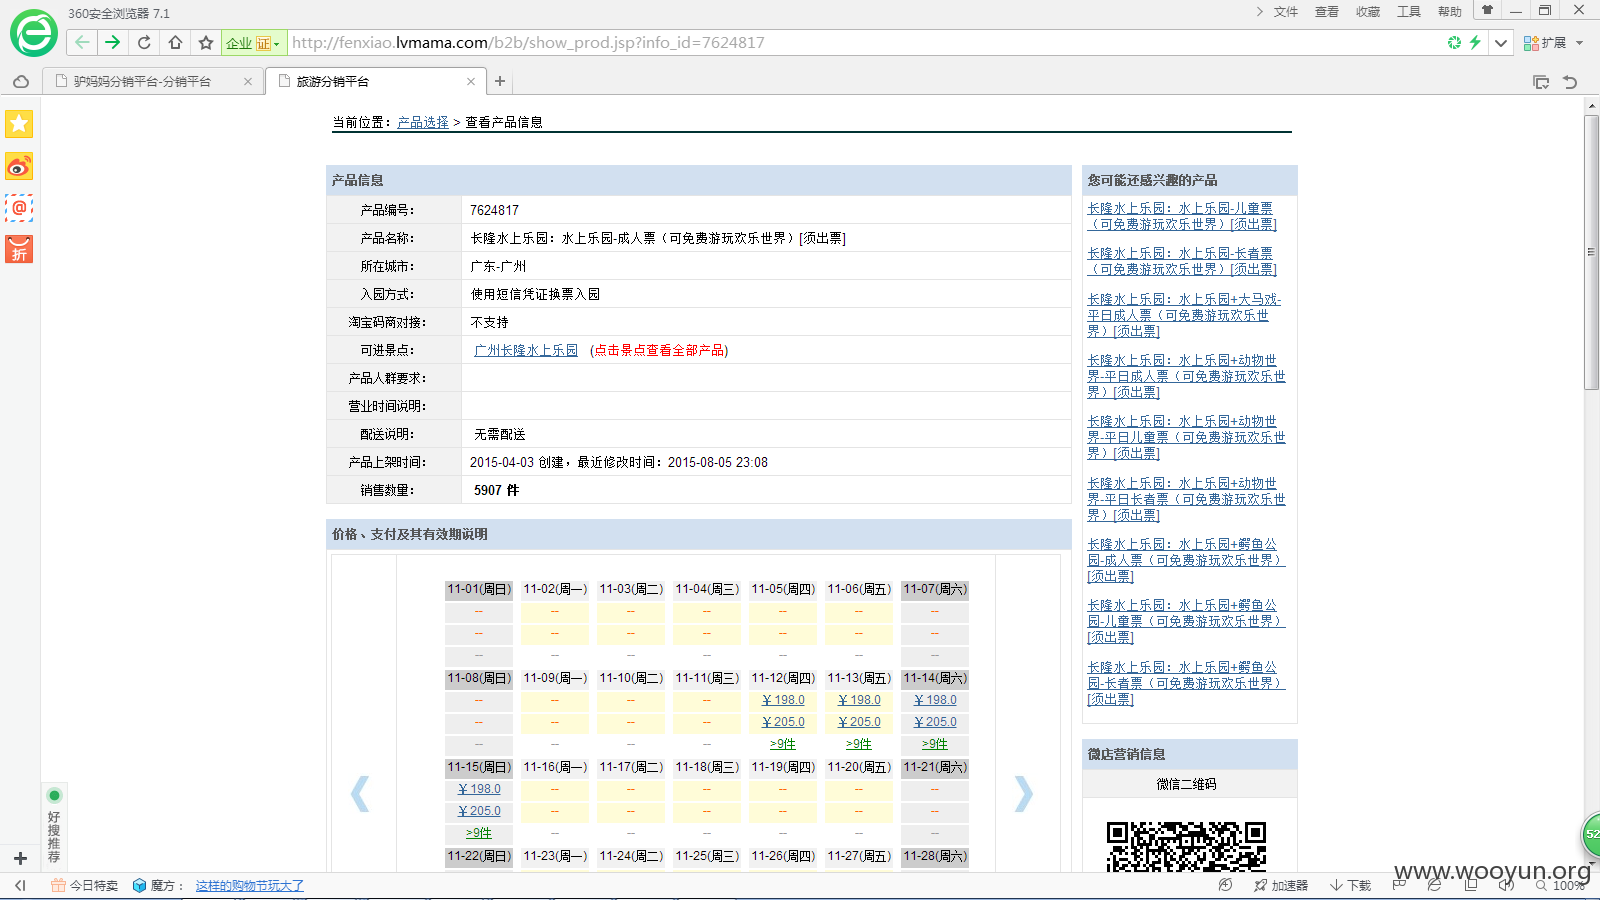Open the 这样的购物节玩大了 status bar link
This screenshot has height=900, width=1600.
pyautogui.click(x=250, y=885)
